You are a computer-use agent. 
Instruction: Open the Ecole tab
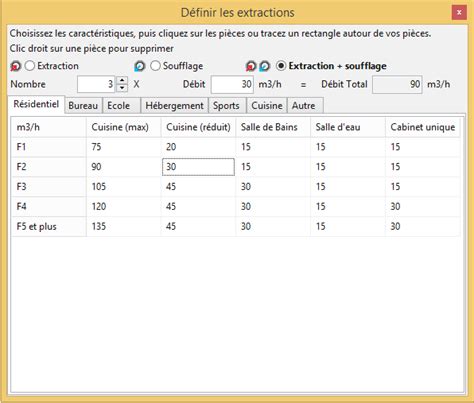[x=122, y=105]
